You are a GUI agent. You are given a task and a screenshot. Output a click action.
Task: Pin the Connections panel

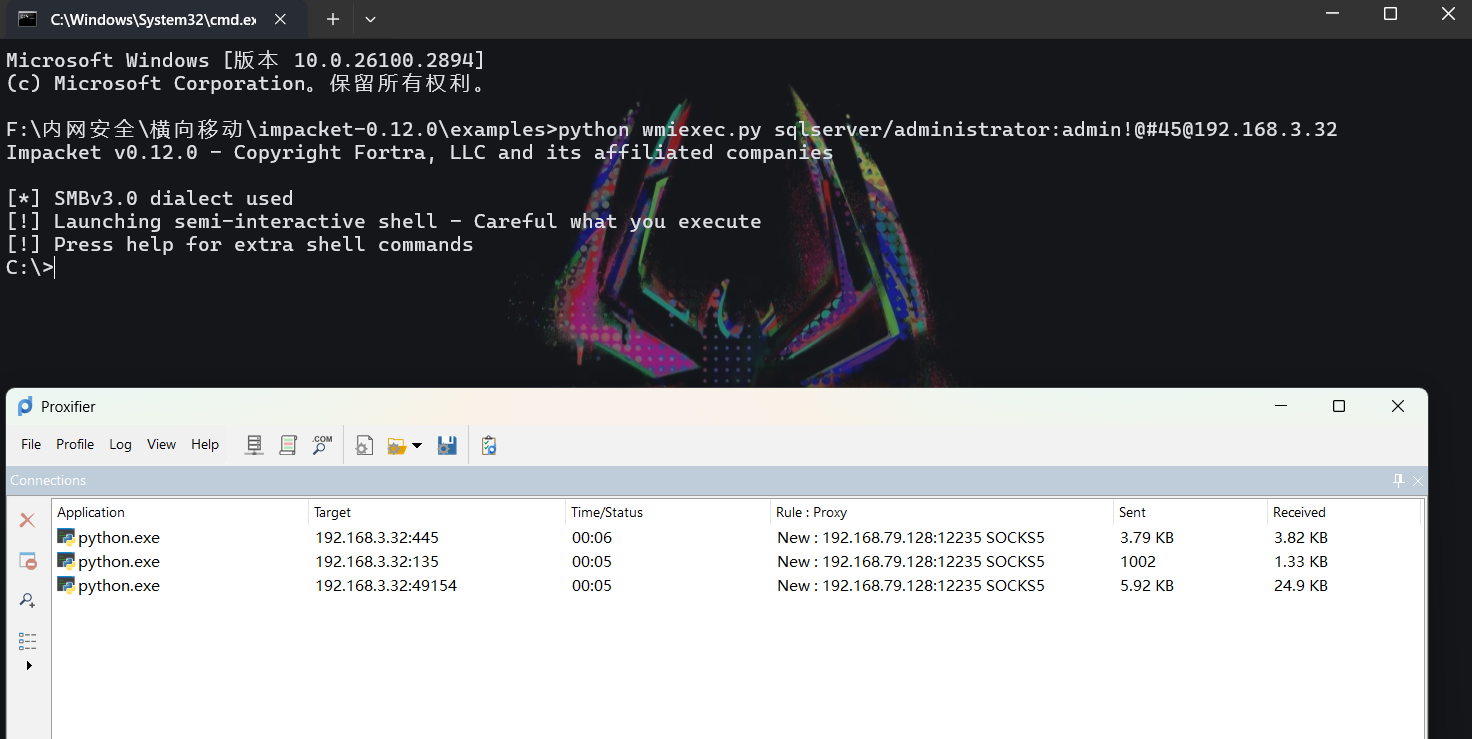[x=1399, y=480]
